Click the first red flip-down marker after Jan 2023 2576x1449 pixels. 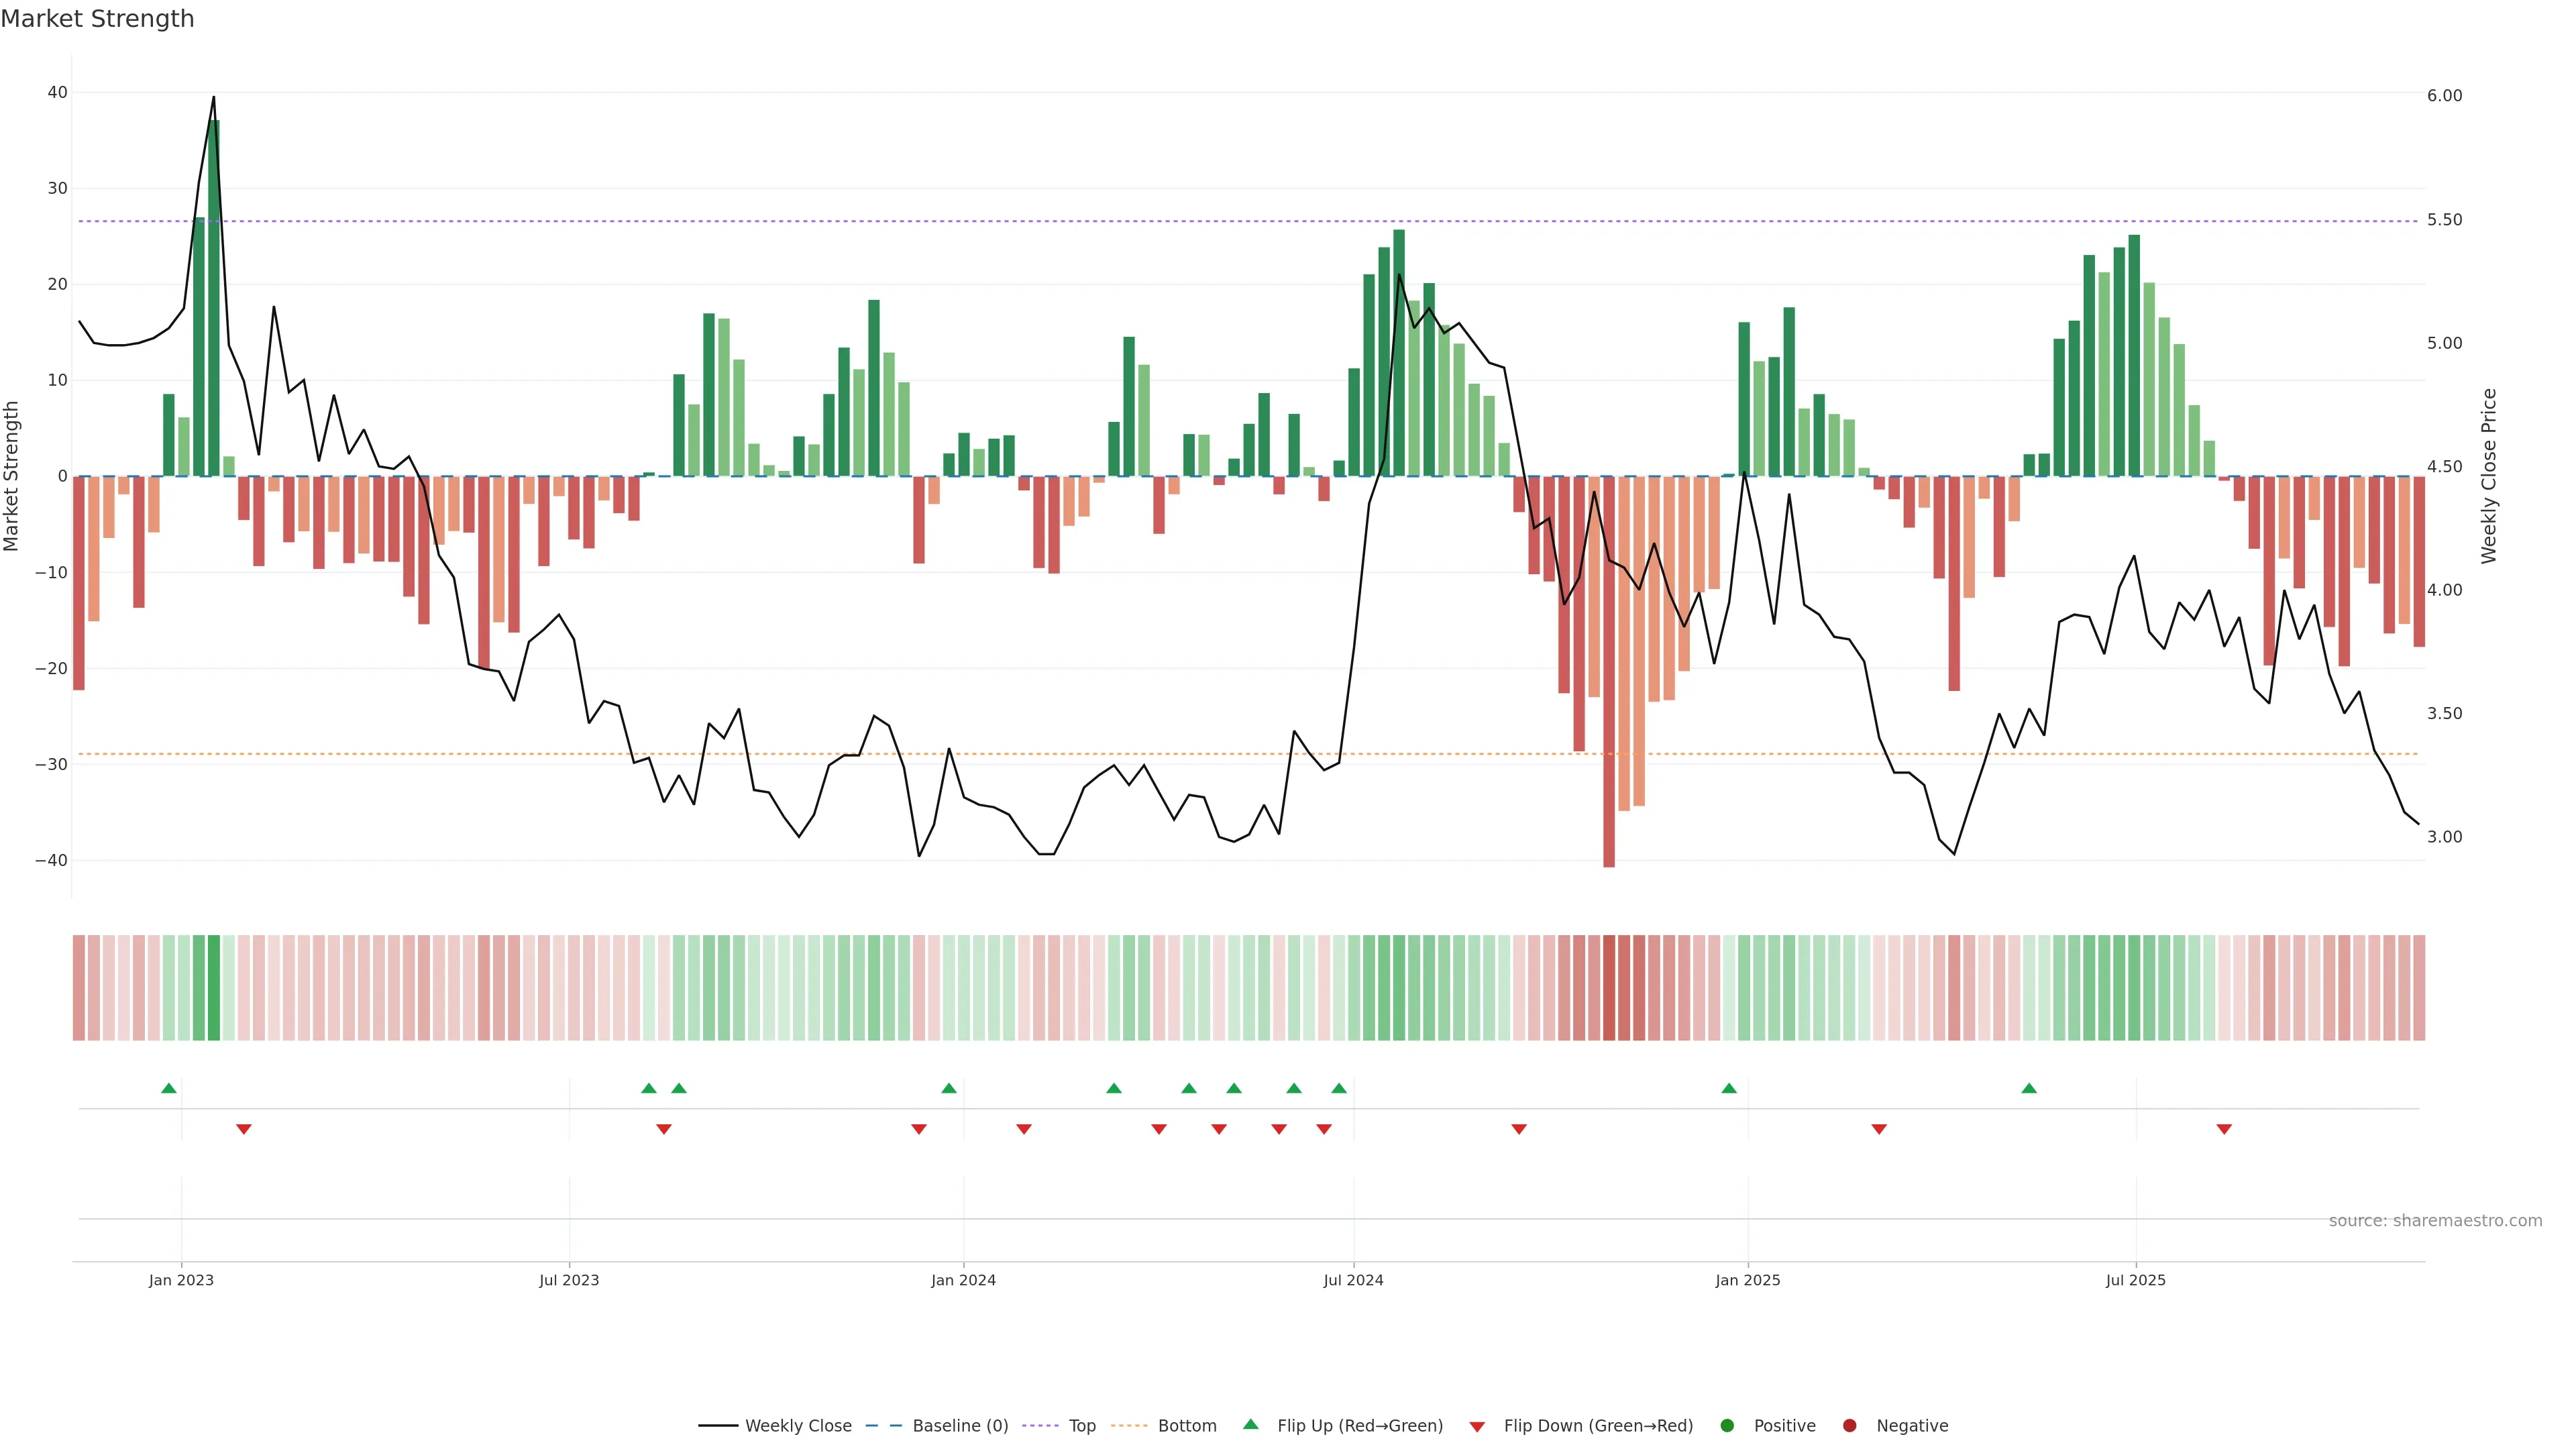pos(244,1129)
